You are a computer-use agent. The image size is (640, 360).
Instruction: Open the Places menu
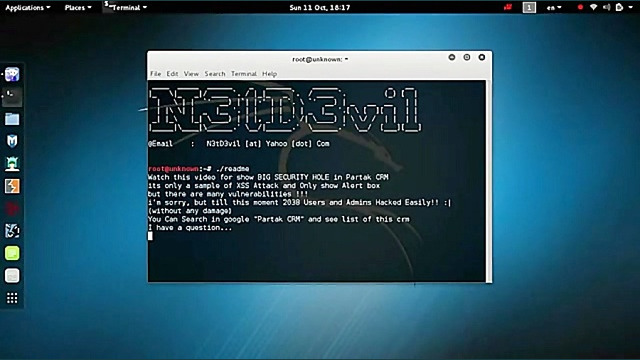coord(78,7)
